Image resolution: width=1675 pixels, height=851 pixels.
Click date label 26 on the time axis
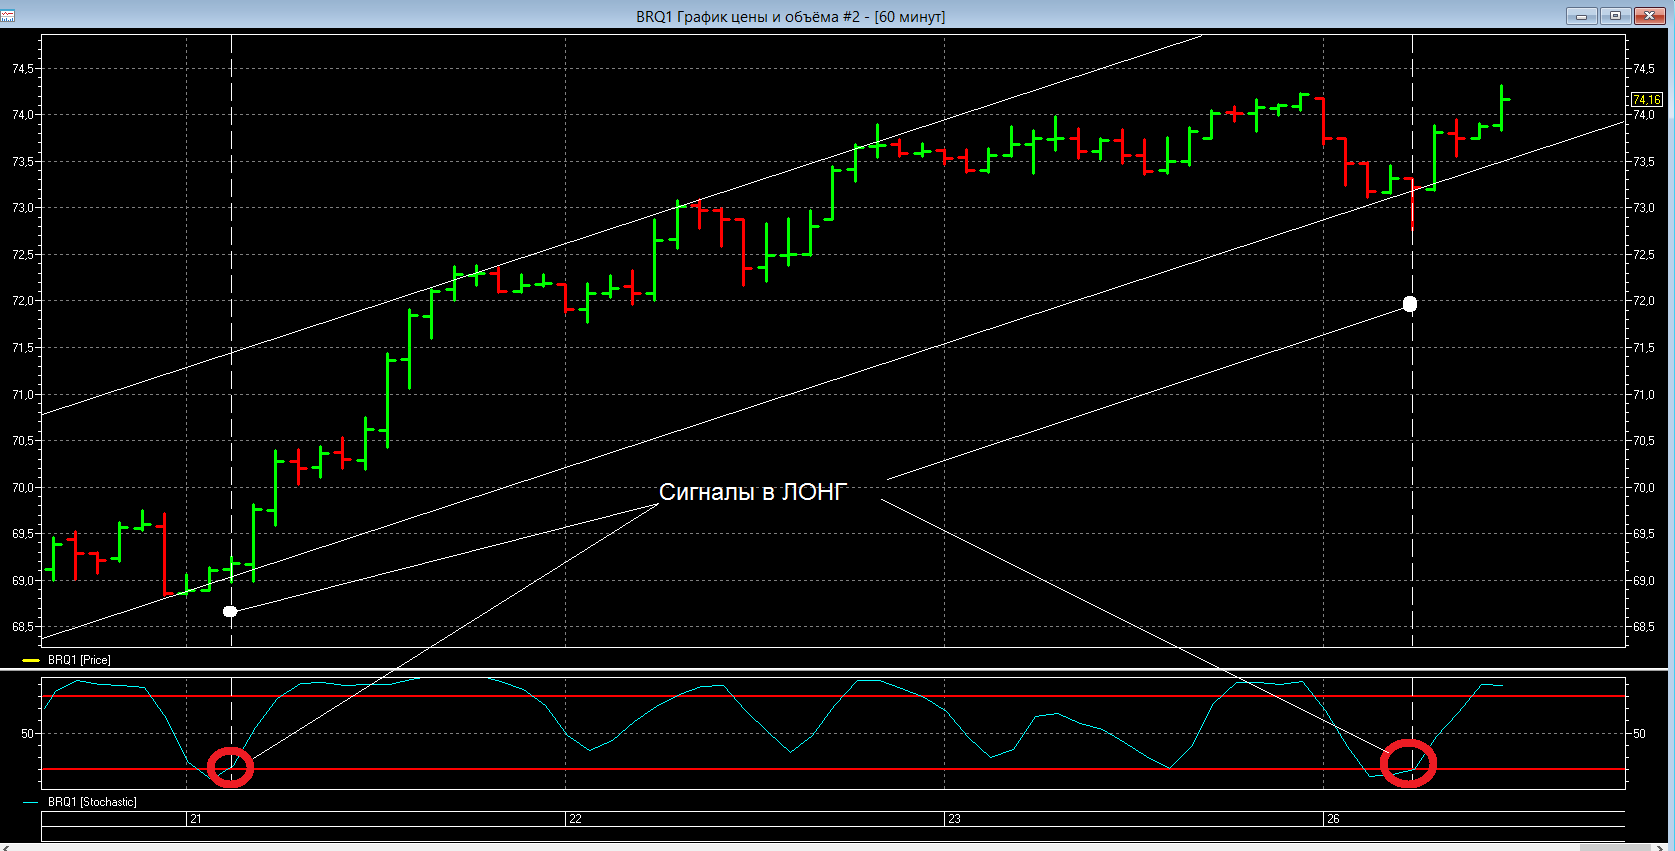coord(1333,819)
